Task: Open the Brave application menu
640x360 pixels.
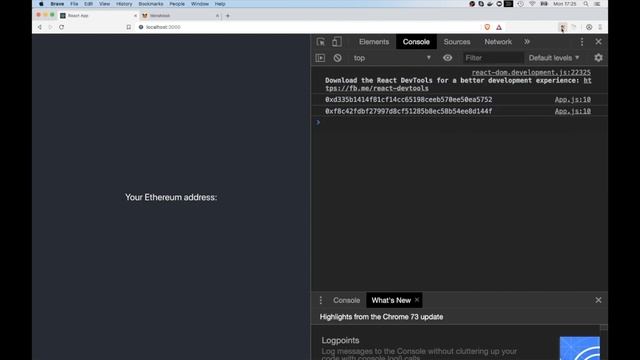Action: point(57,4)
